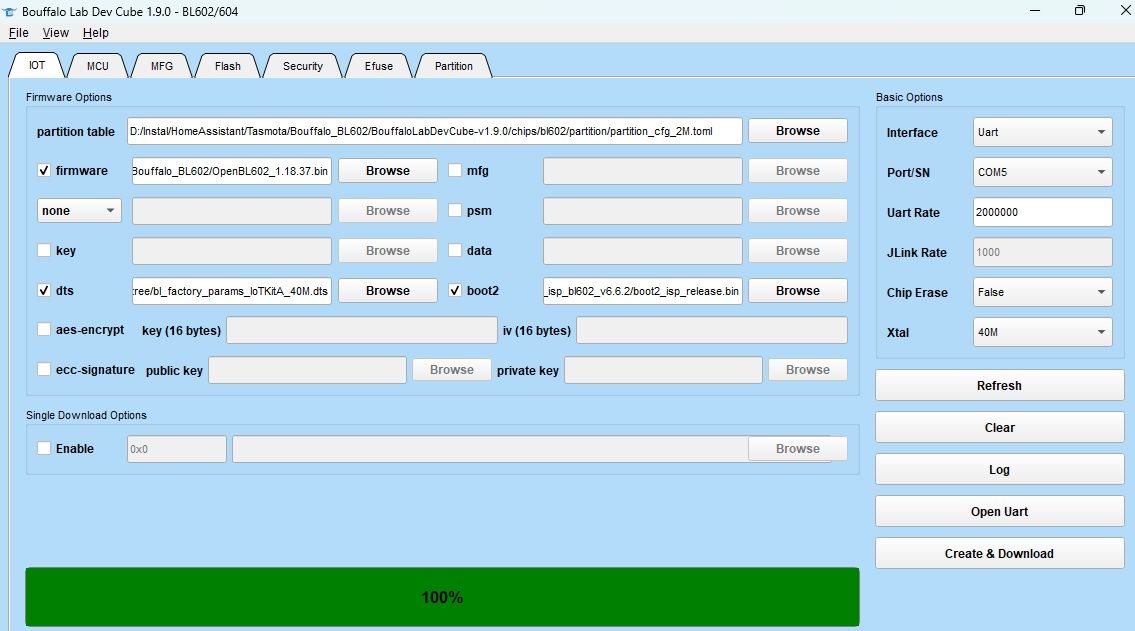Image resolution: width=1135 pixels, height=631 pixels.
Task: Click the psm file path field
Action: (x=643, y=211)
